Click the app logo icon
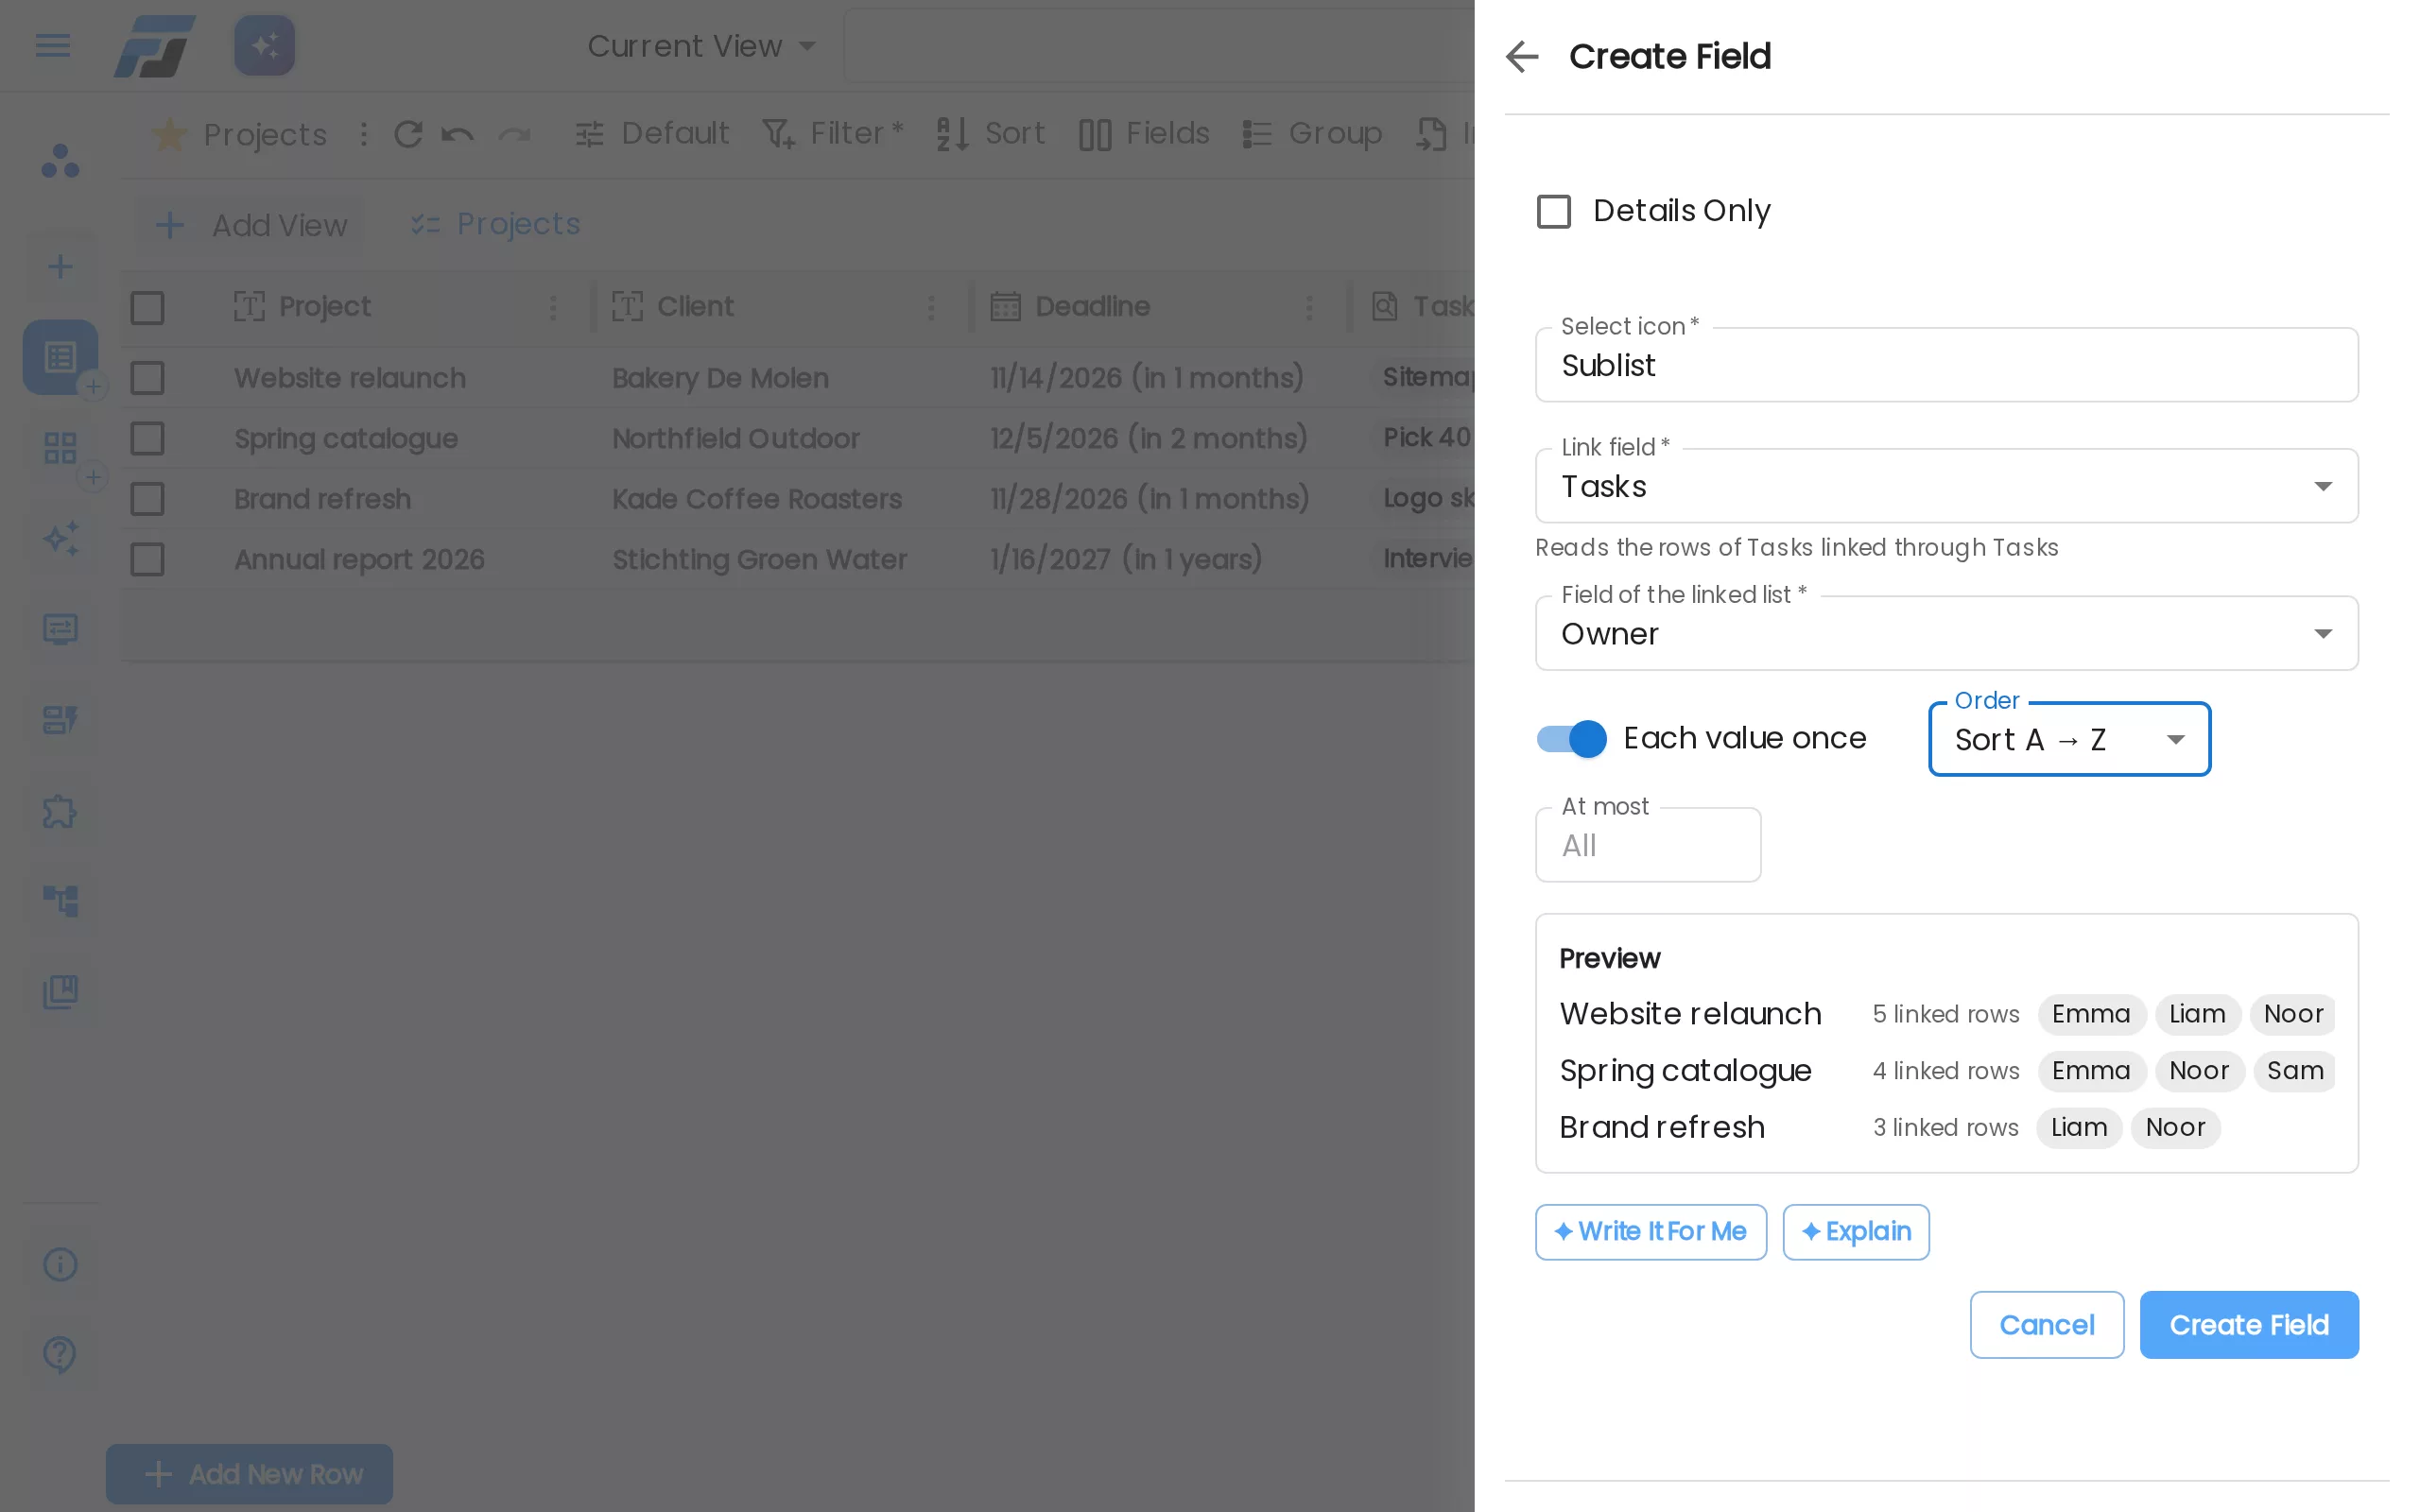The width and height of the screenshot is (2420, 1512). pos(154,46)
